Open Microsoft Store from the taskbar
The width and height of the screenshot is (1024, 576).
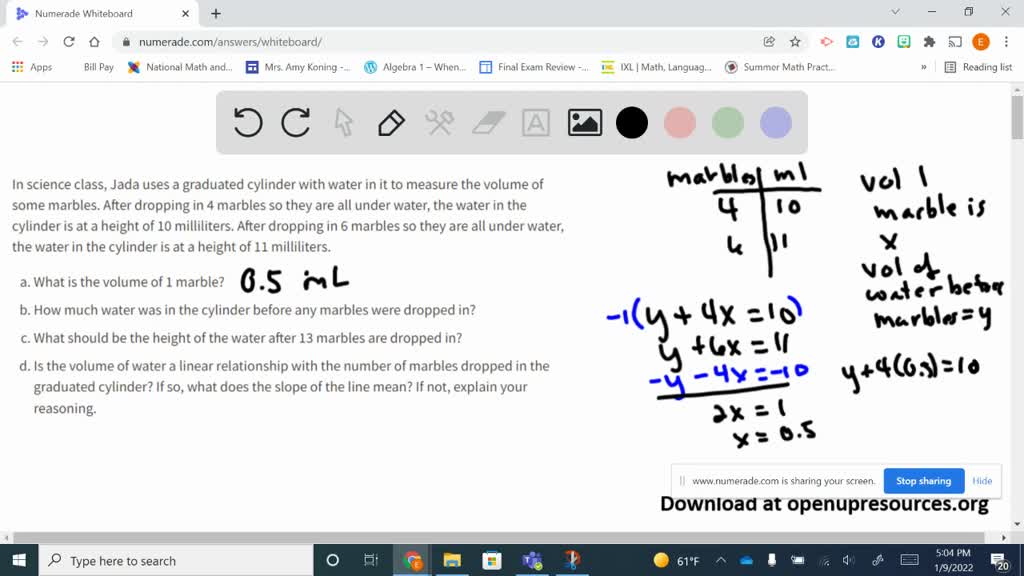click(x=492, y=560)
